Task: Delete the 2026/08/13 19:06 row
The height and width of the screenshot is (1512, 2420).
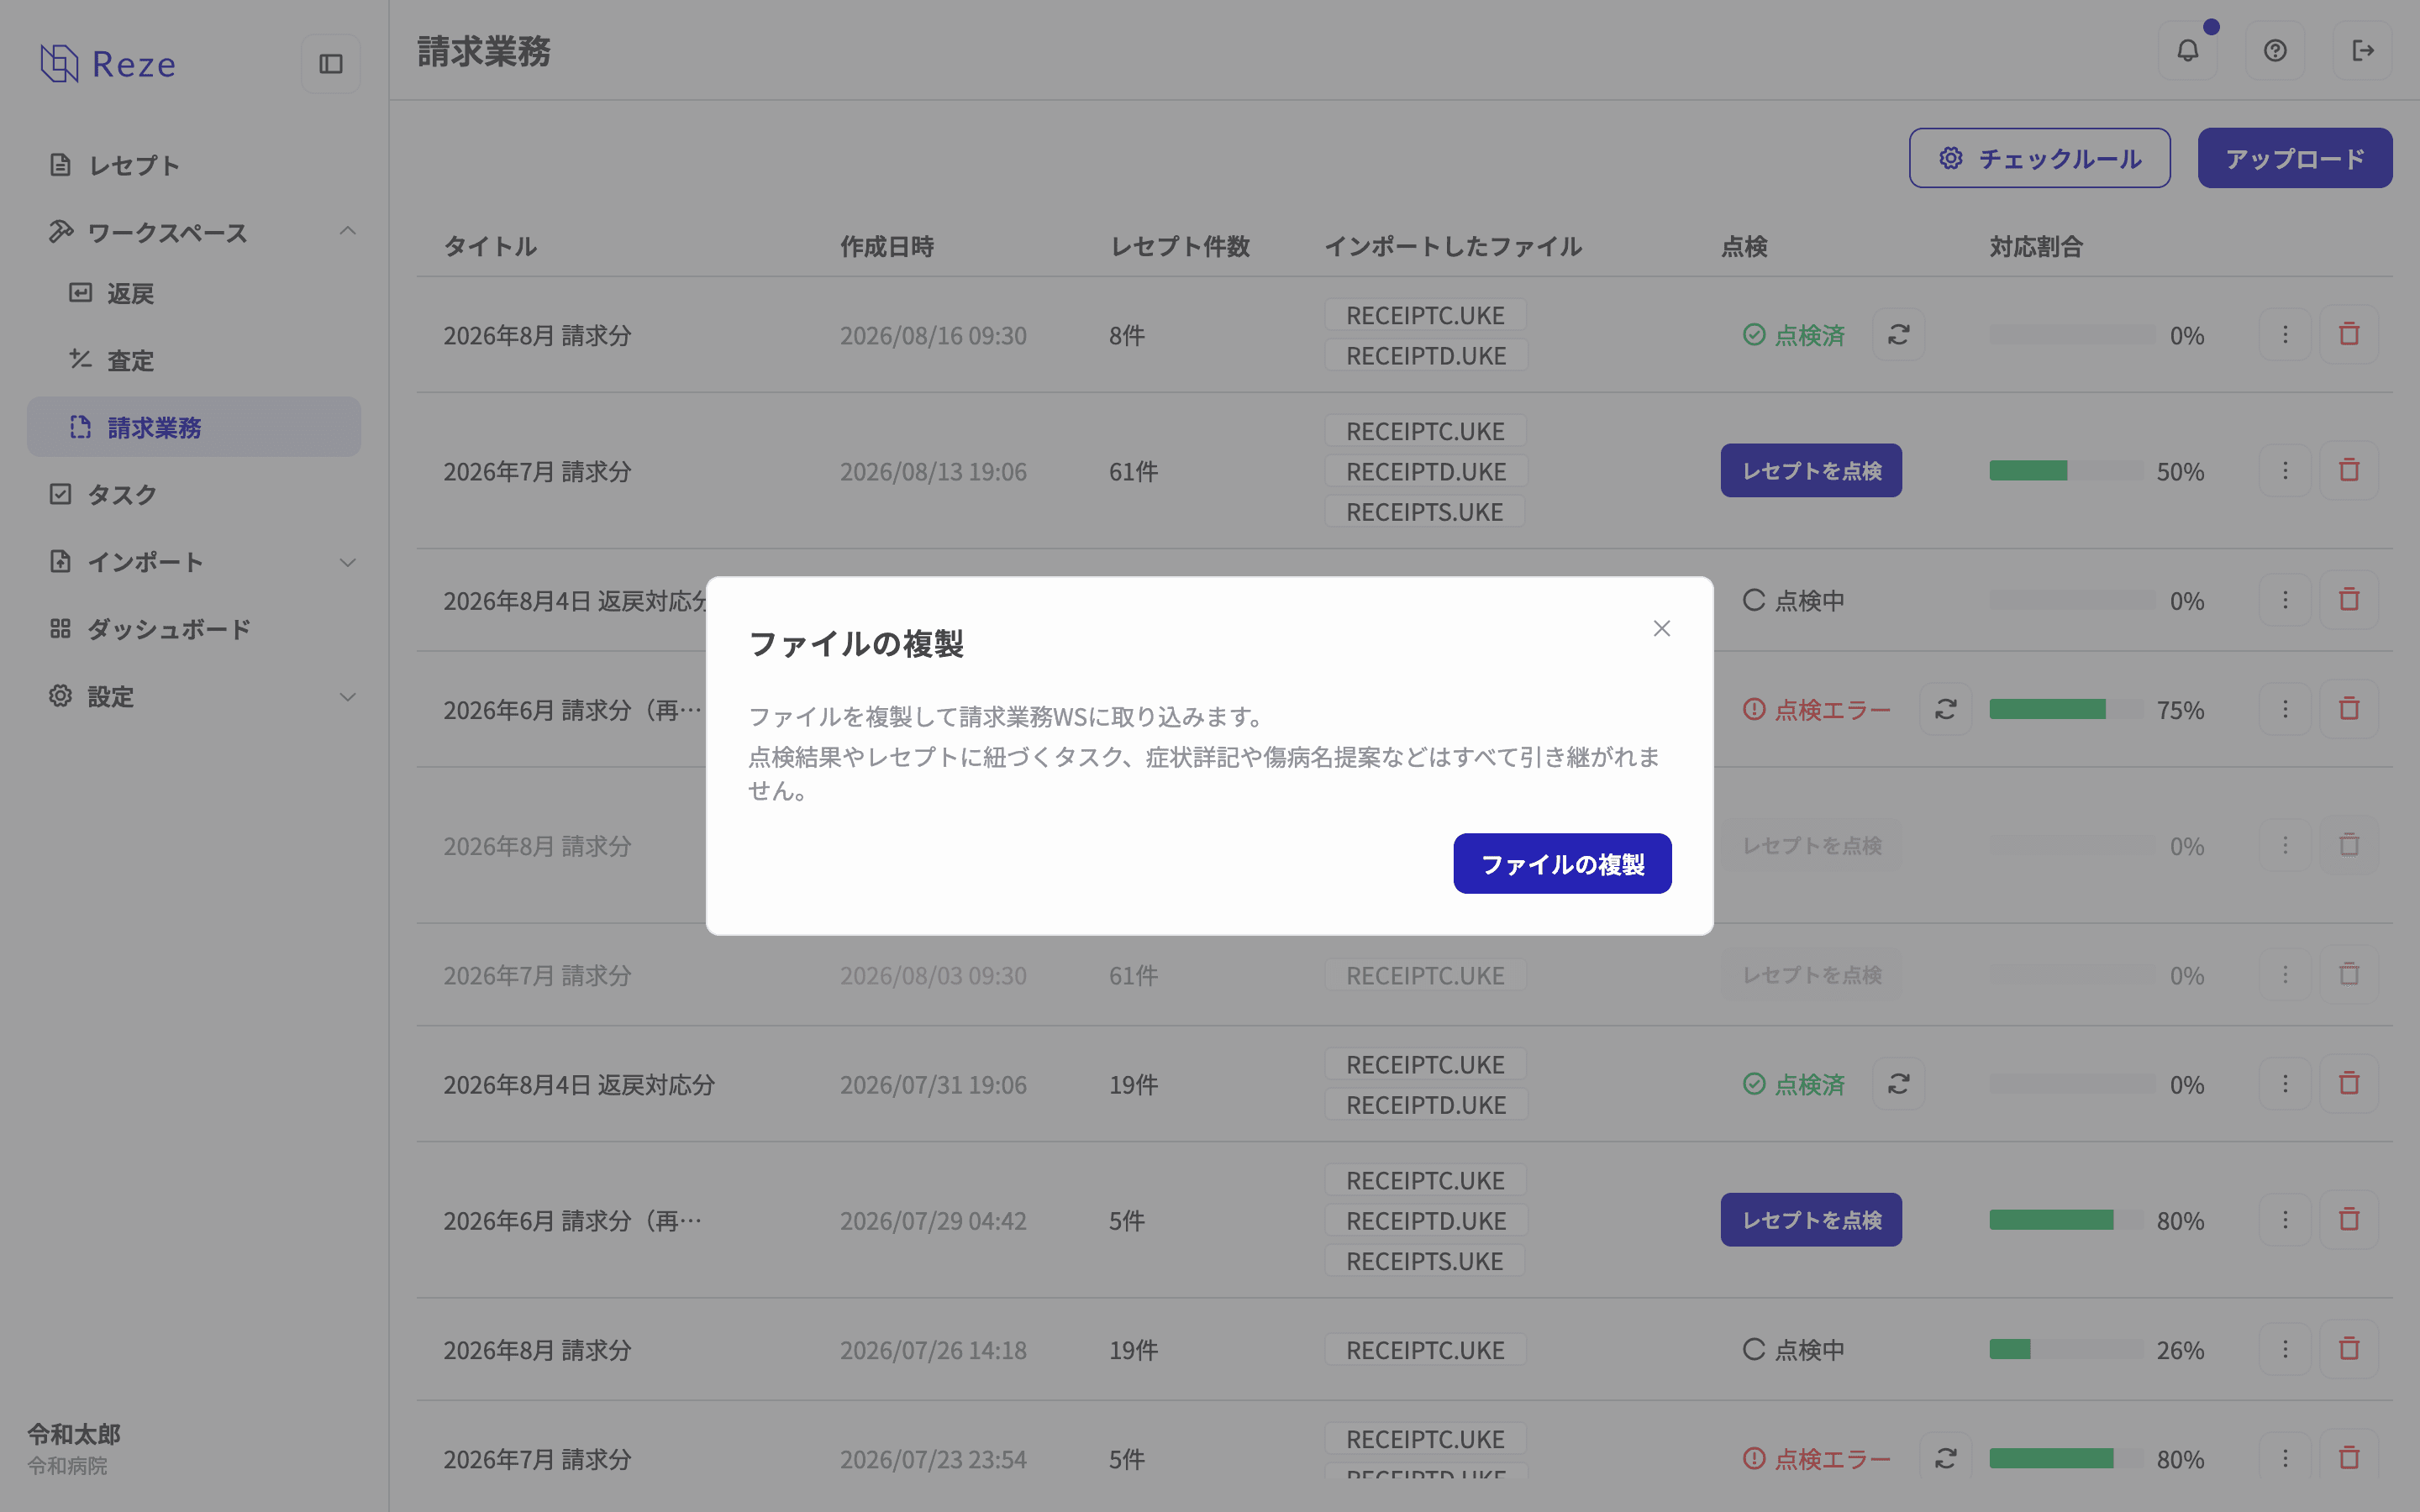Action: (2349, 470)
